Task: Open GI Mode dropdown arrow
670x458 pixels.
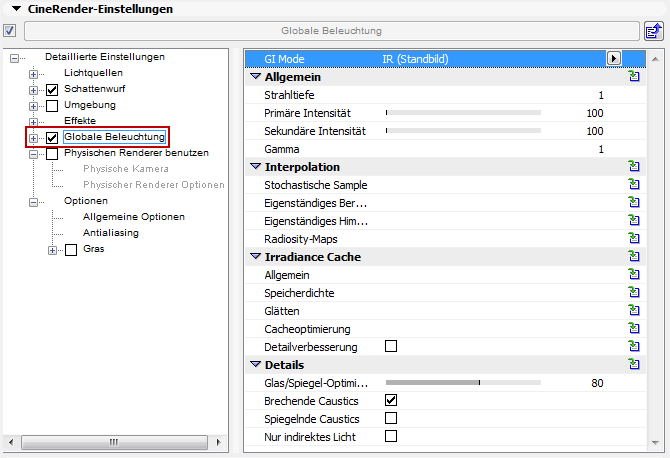Action: click(x=614, y=58)
